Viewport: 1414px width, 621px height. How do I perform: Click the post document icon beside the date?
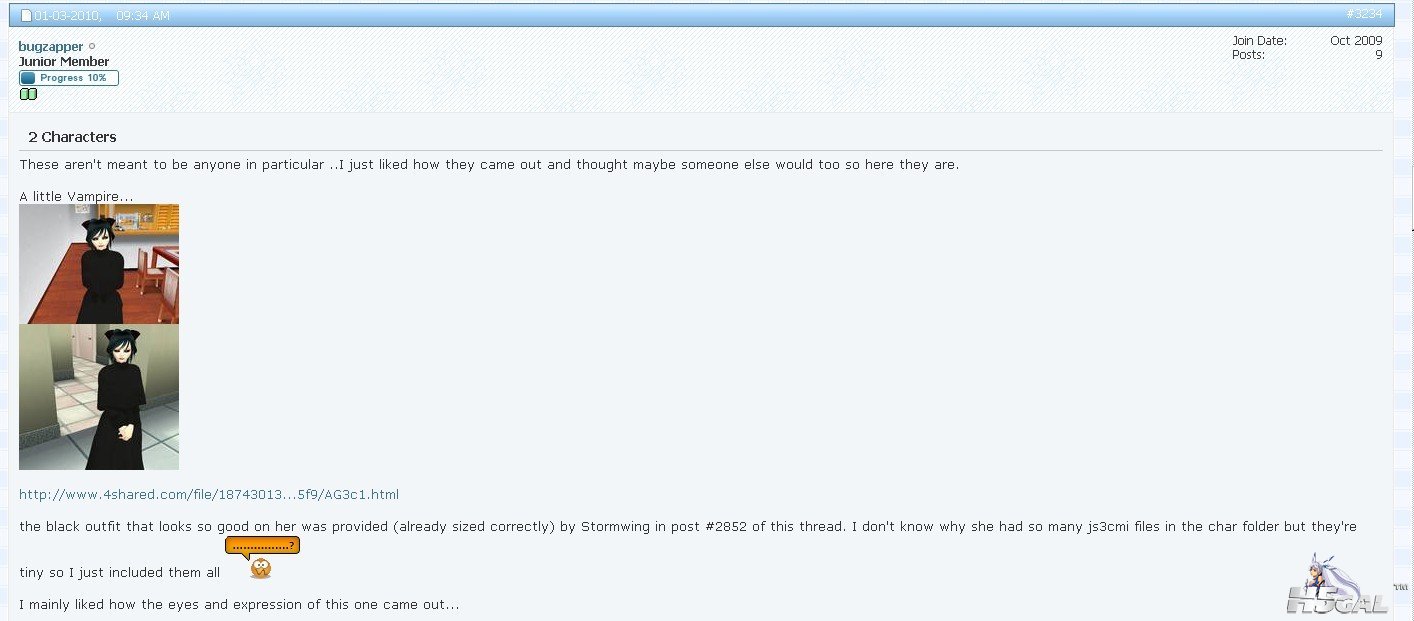click(27, 16)
